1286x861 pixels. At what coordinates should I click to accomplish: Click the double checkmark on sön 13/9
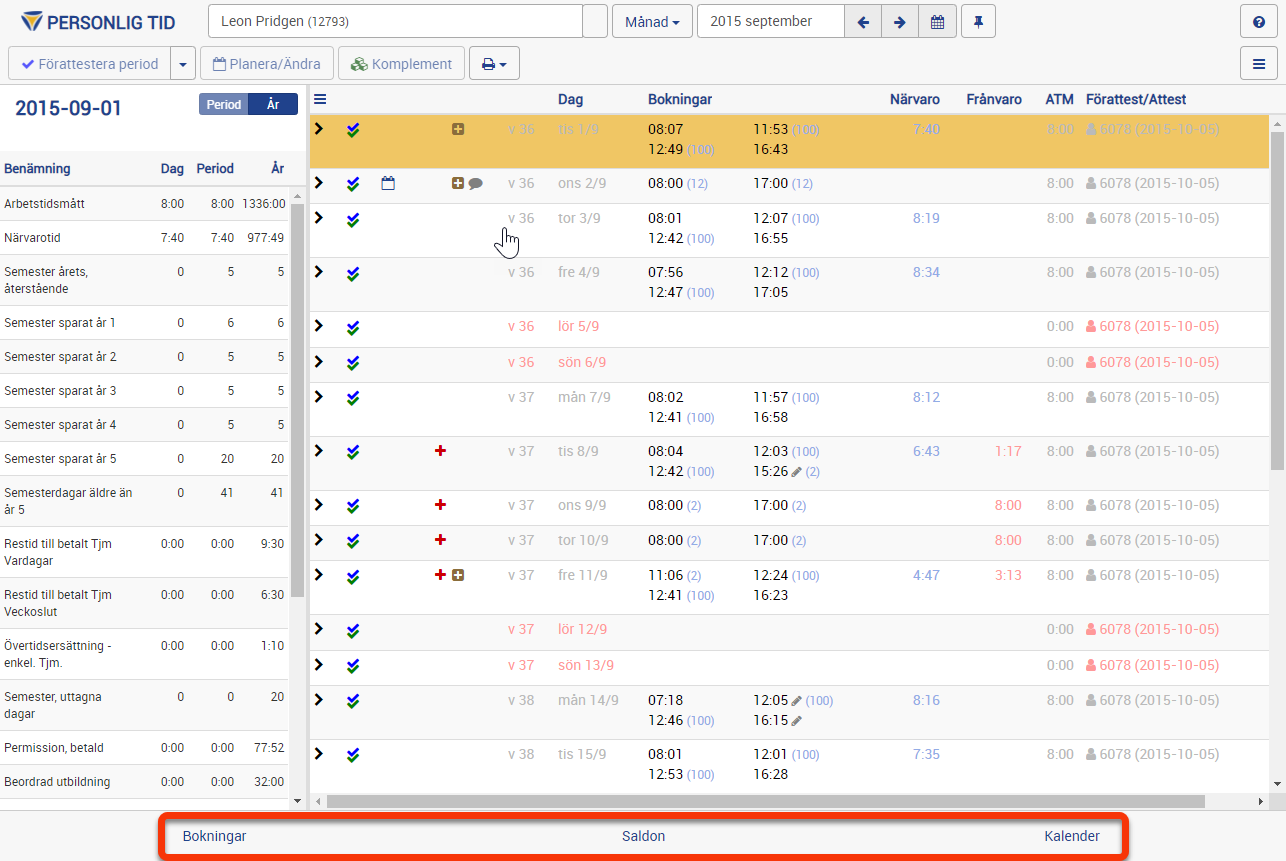353,666
